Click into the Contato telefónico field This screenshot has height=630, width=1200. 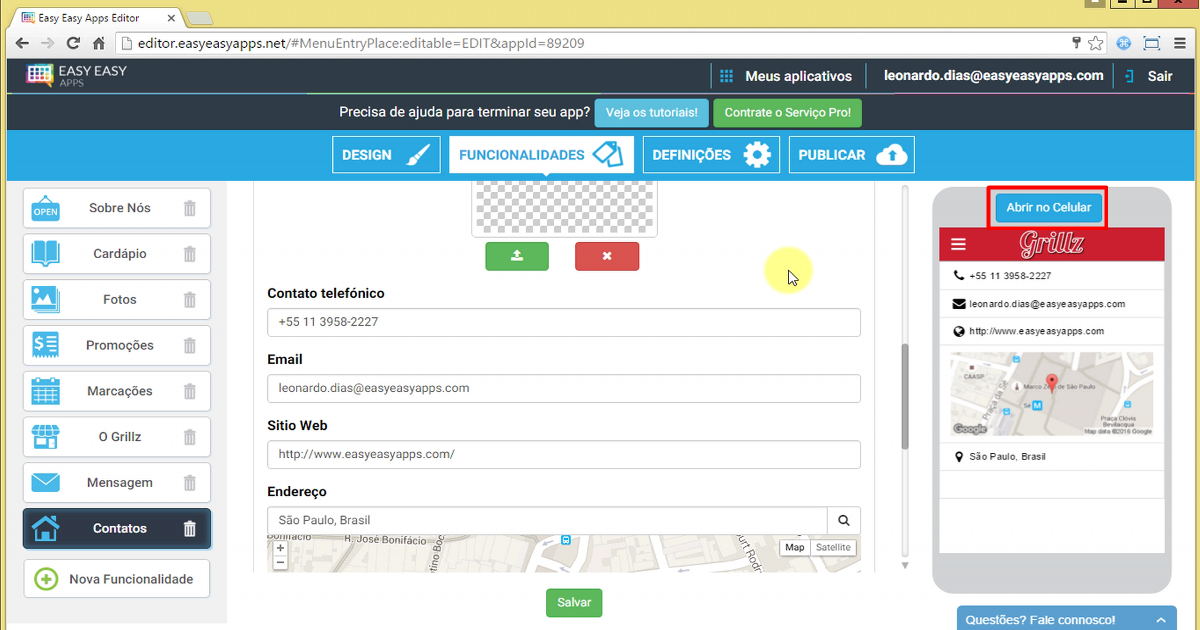(564, 322)
